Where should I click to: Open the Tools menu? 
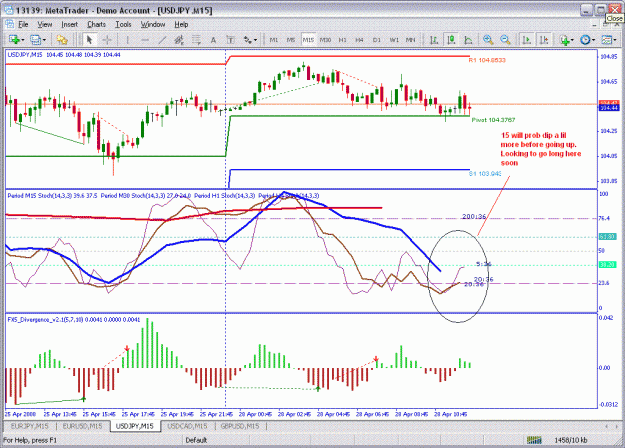123,24
